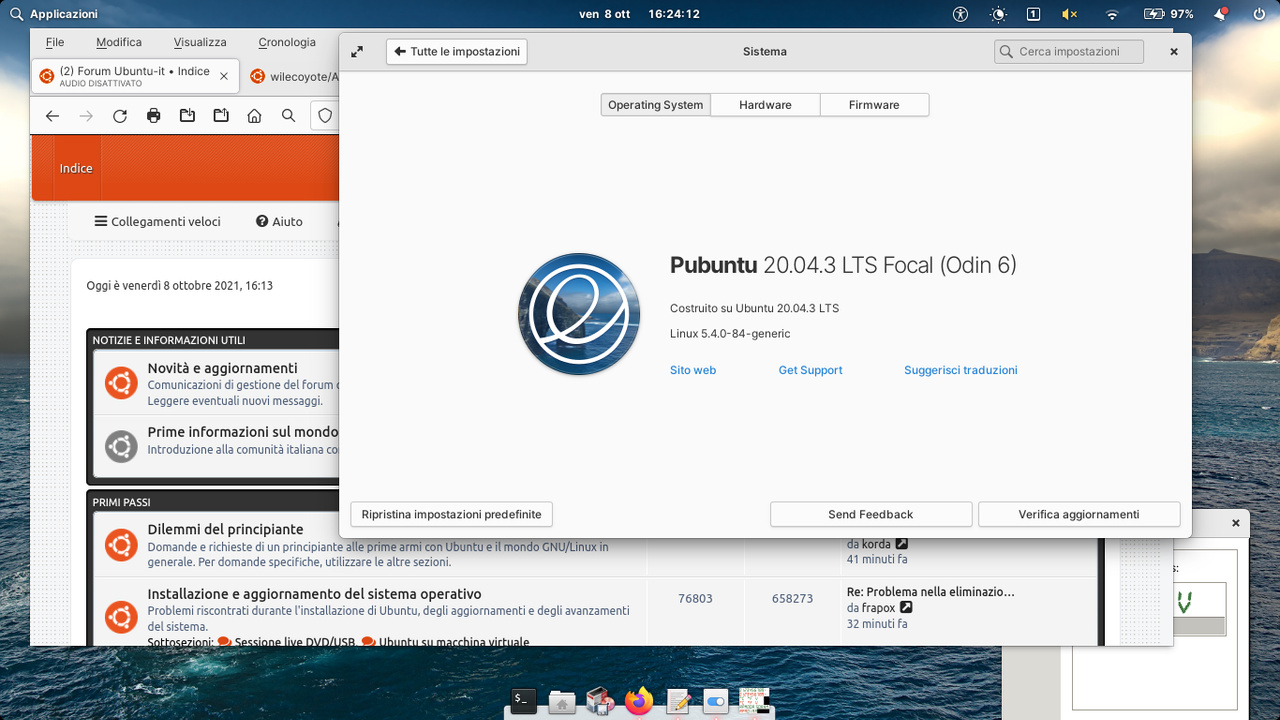
Task: Jump to last post icon after frapox
Action: (x=906, y=607)
